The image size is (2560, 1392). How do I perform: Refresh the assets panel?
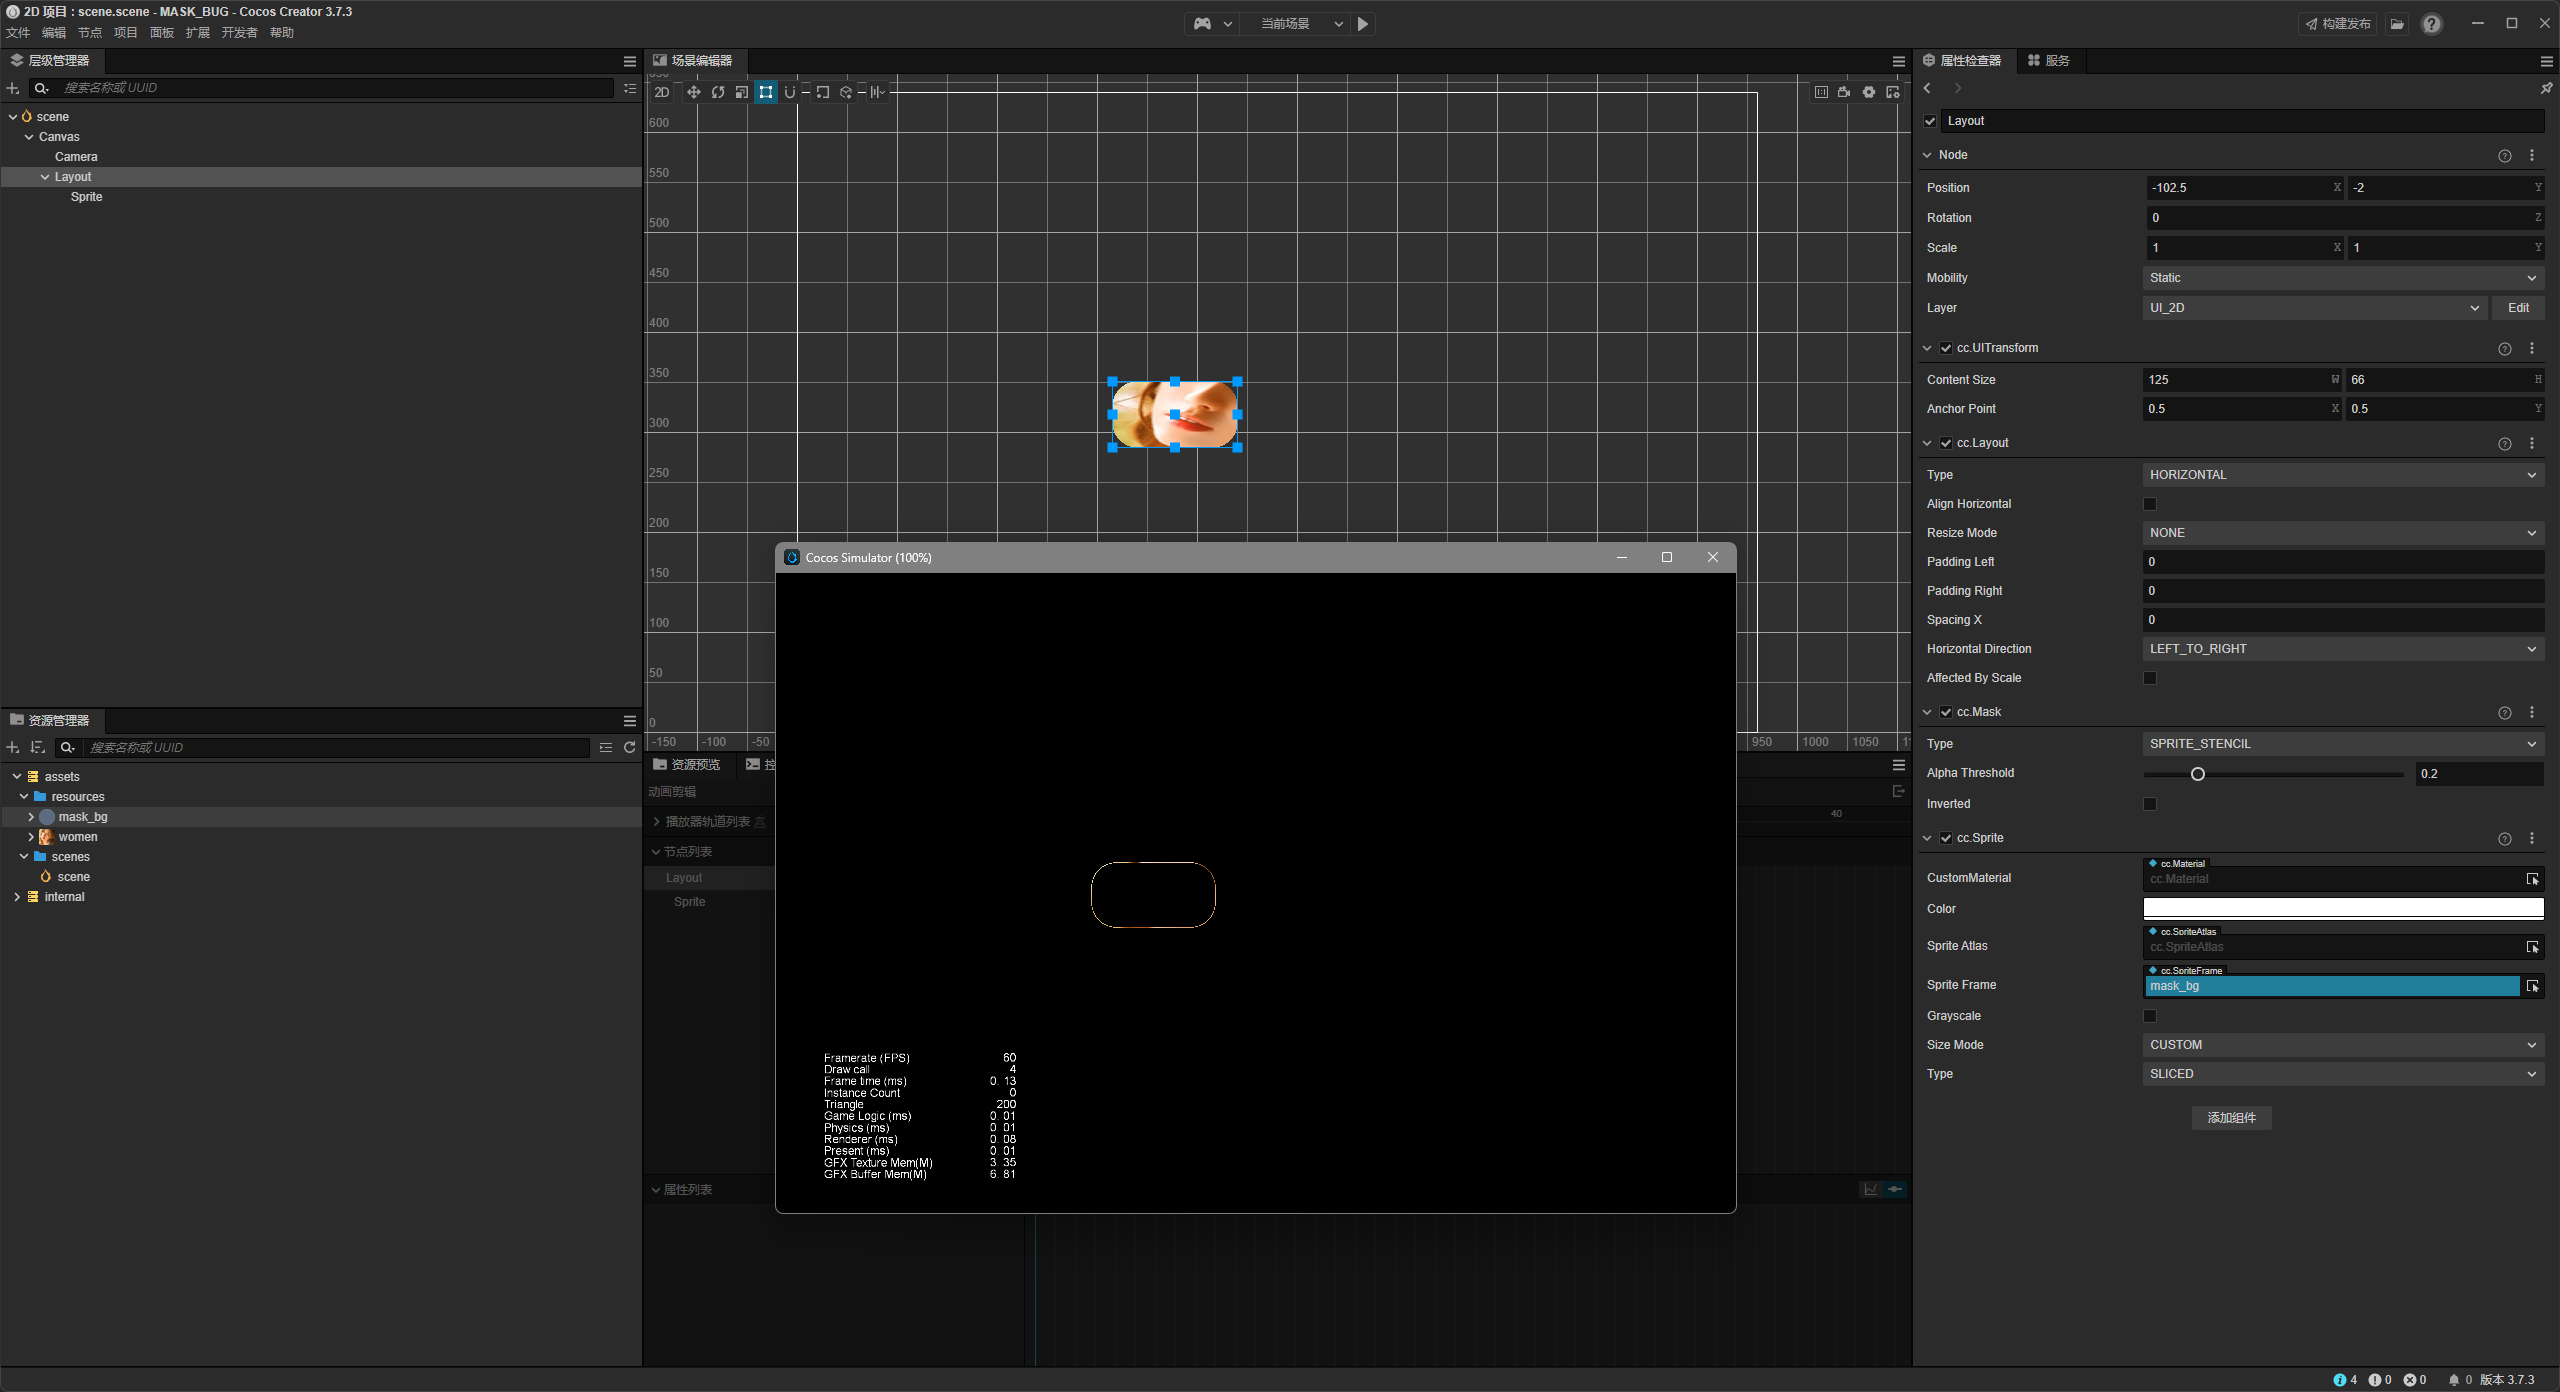(630, 748)
